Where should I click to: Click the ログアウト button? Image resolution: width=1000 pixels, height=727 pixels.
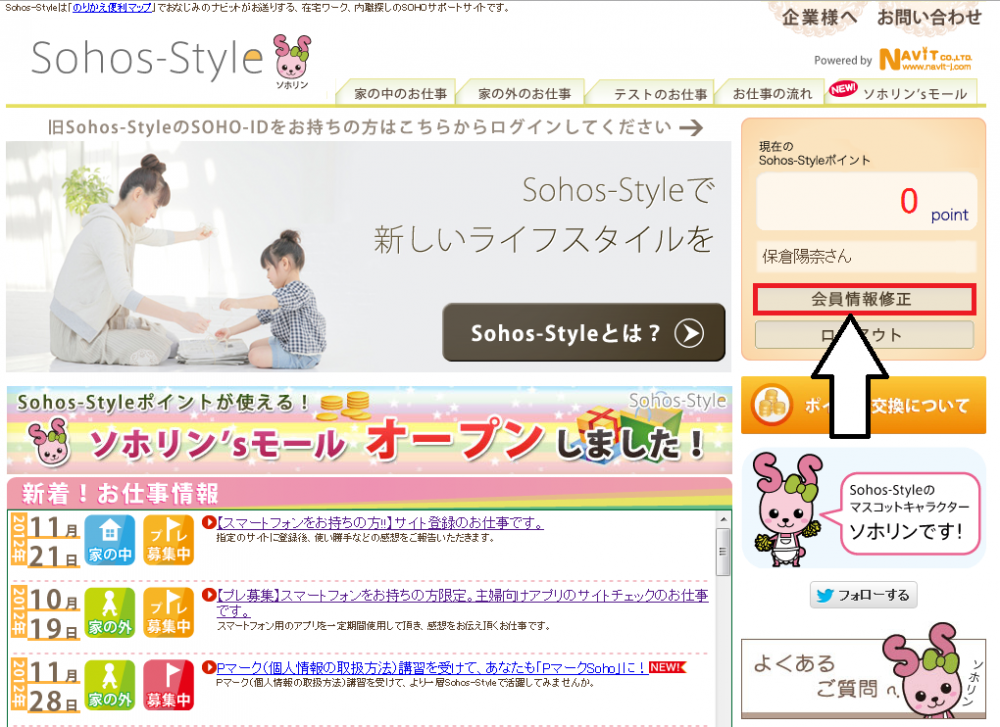pyautogui.click(x=864, y=335)
